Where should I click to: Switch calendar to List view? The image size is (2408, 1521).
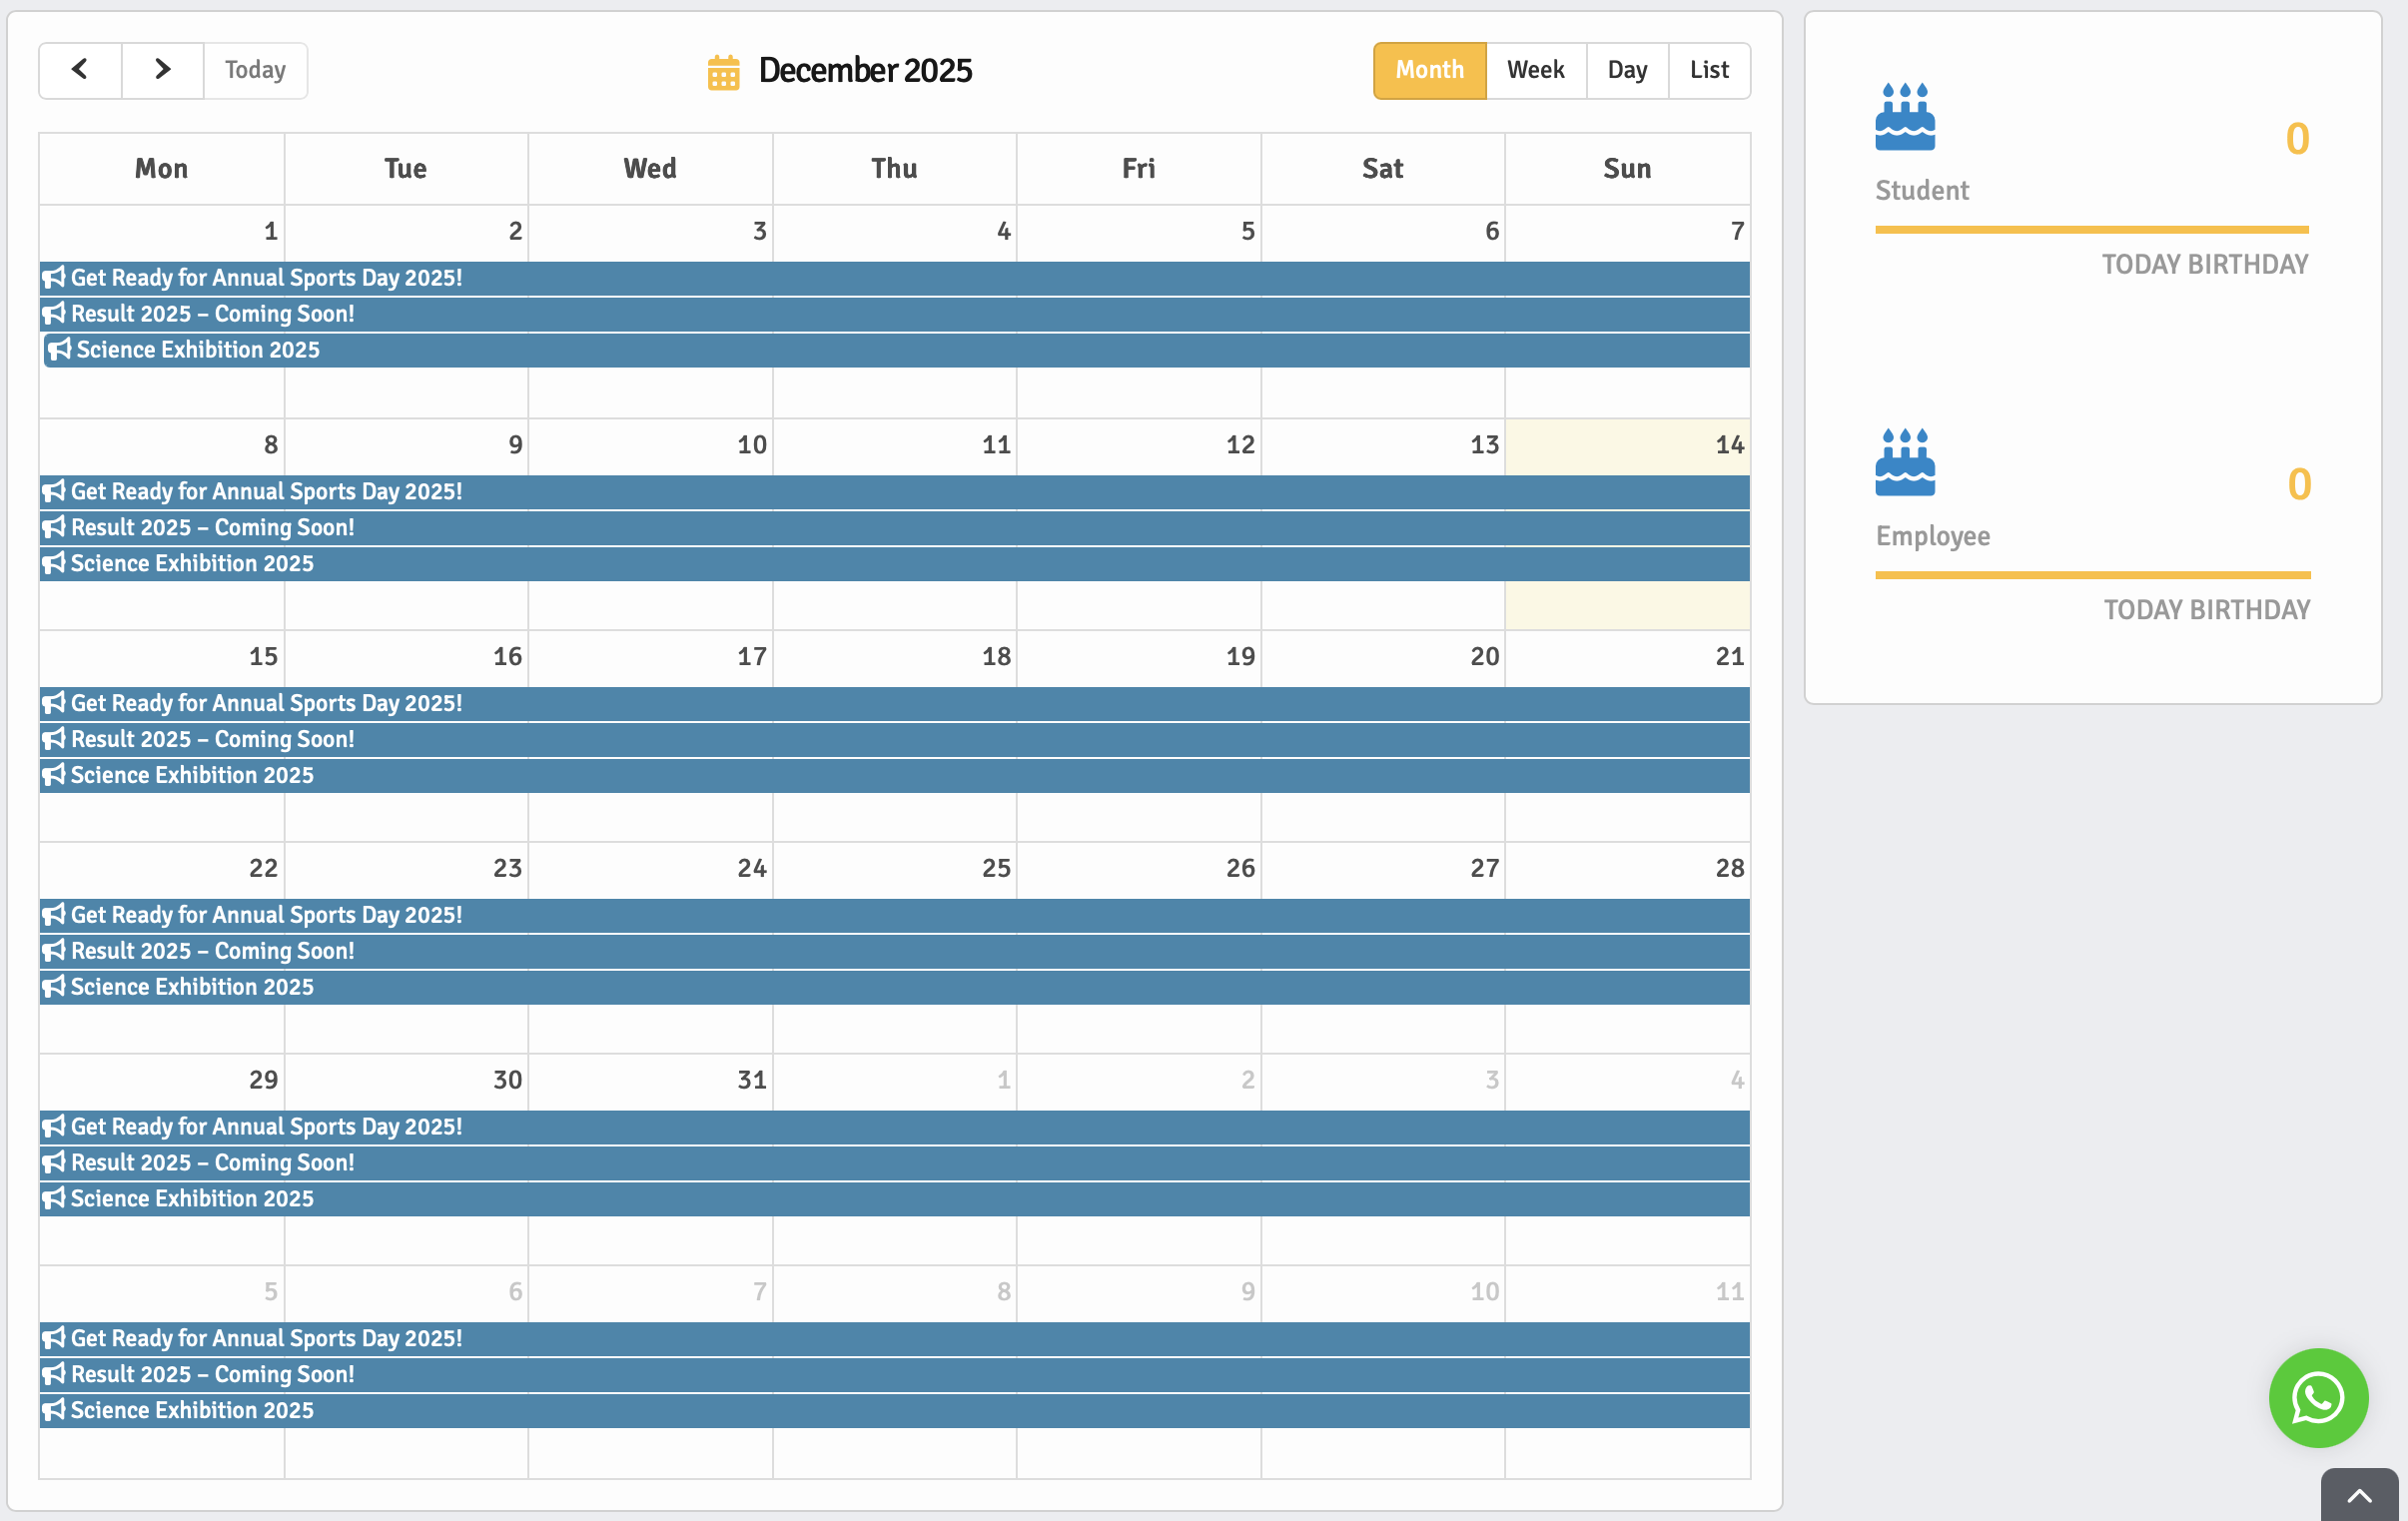[1708, 70]
